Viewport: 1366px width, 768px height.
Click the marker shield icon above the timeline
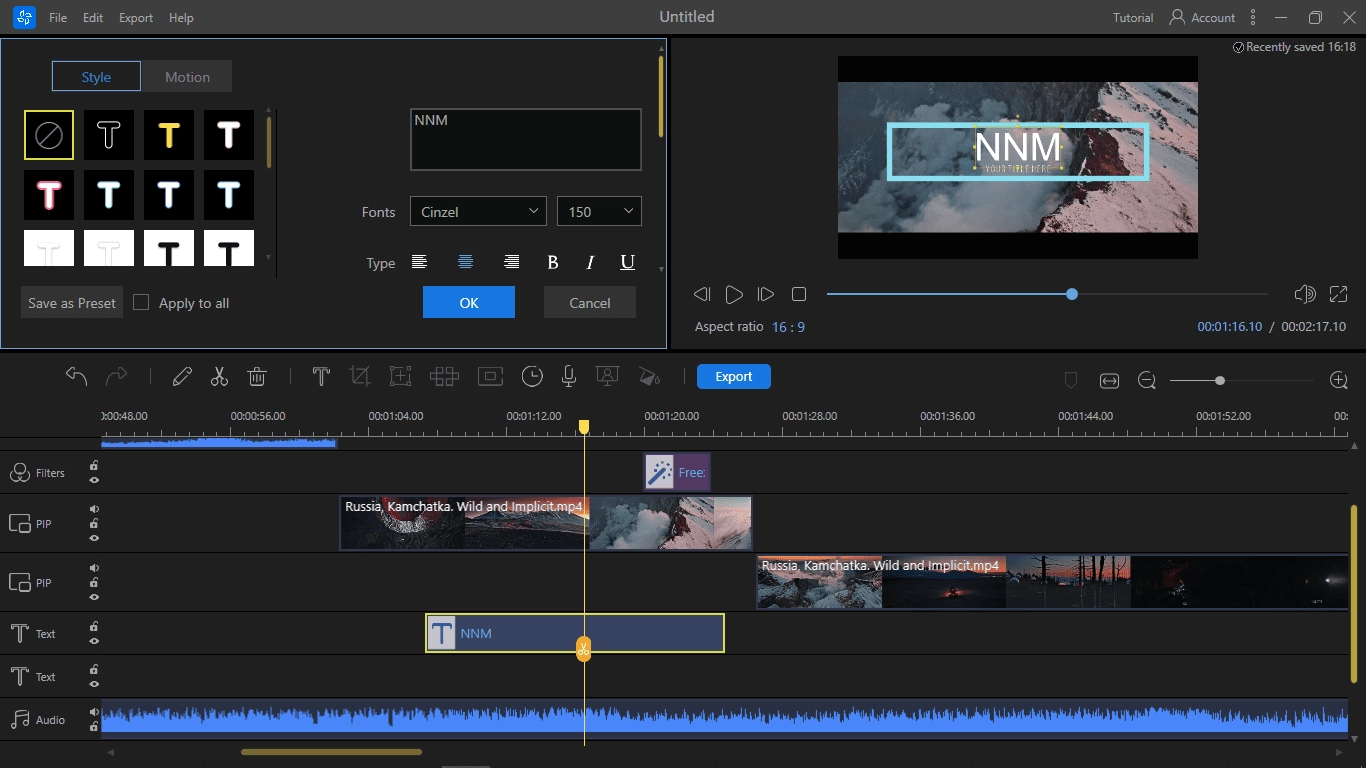click(1070, 380)
